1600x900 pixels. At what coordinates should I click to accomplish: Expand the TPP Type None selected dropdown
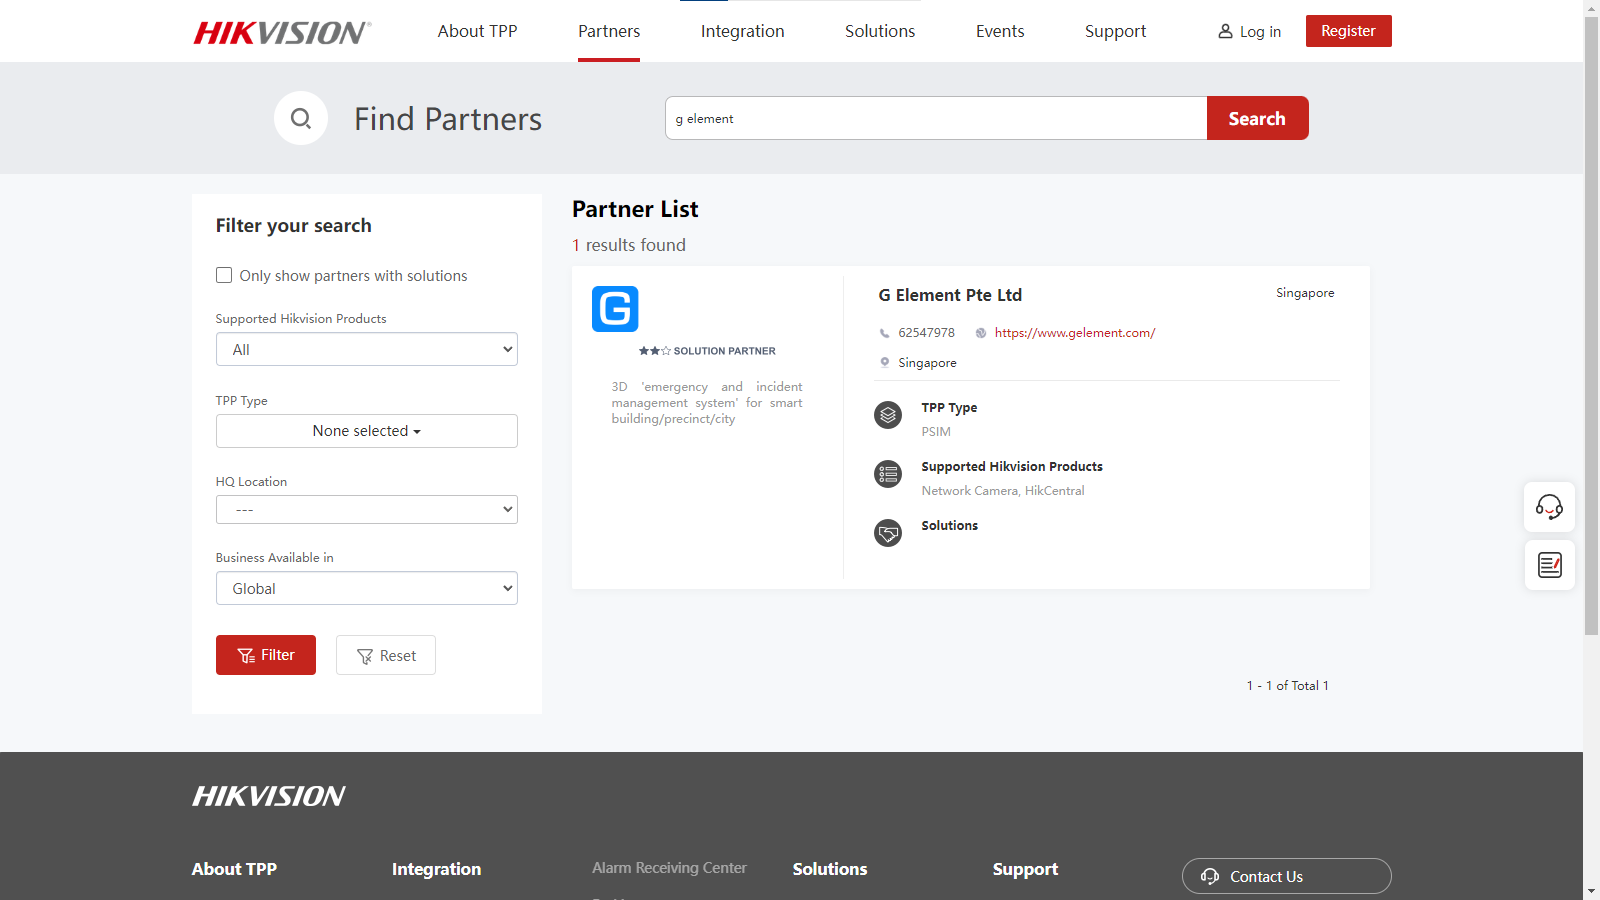(x=367, y=431)
